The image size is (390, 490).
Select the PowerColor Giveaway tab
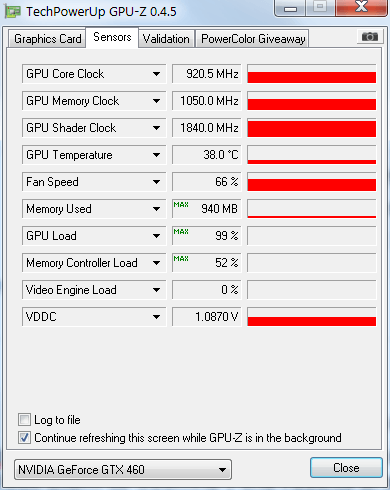(x=252, y=39)
